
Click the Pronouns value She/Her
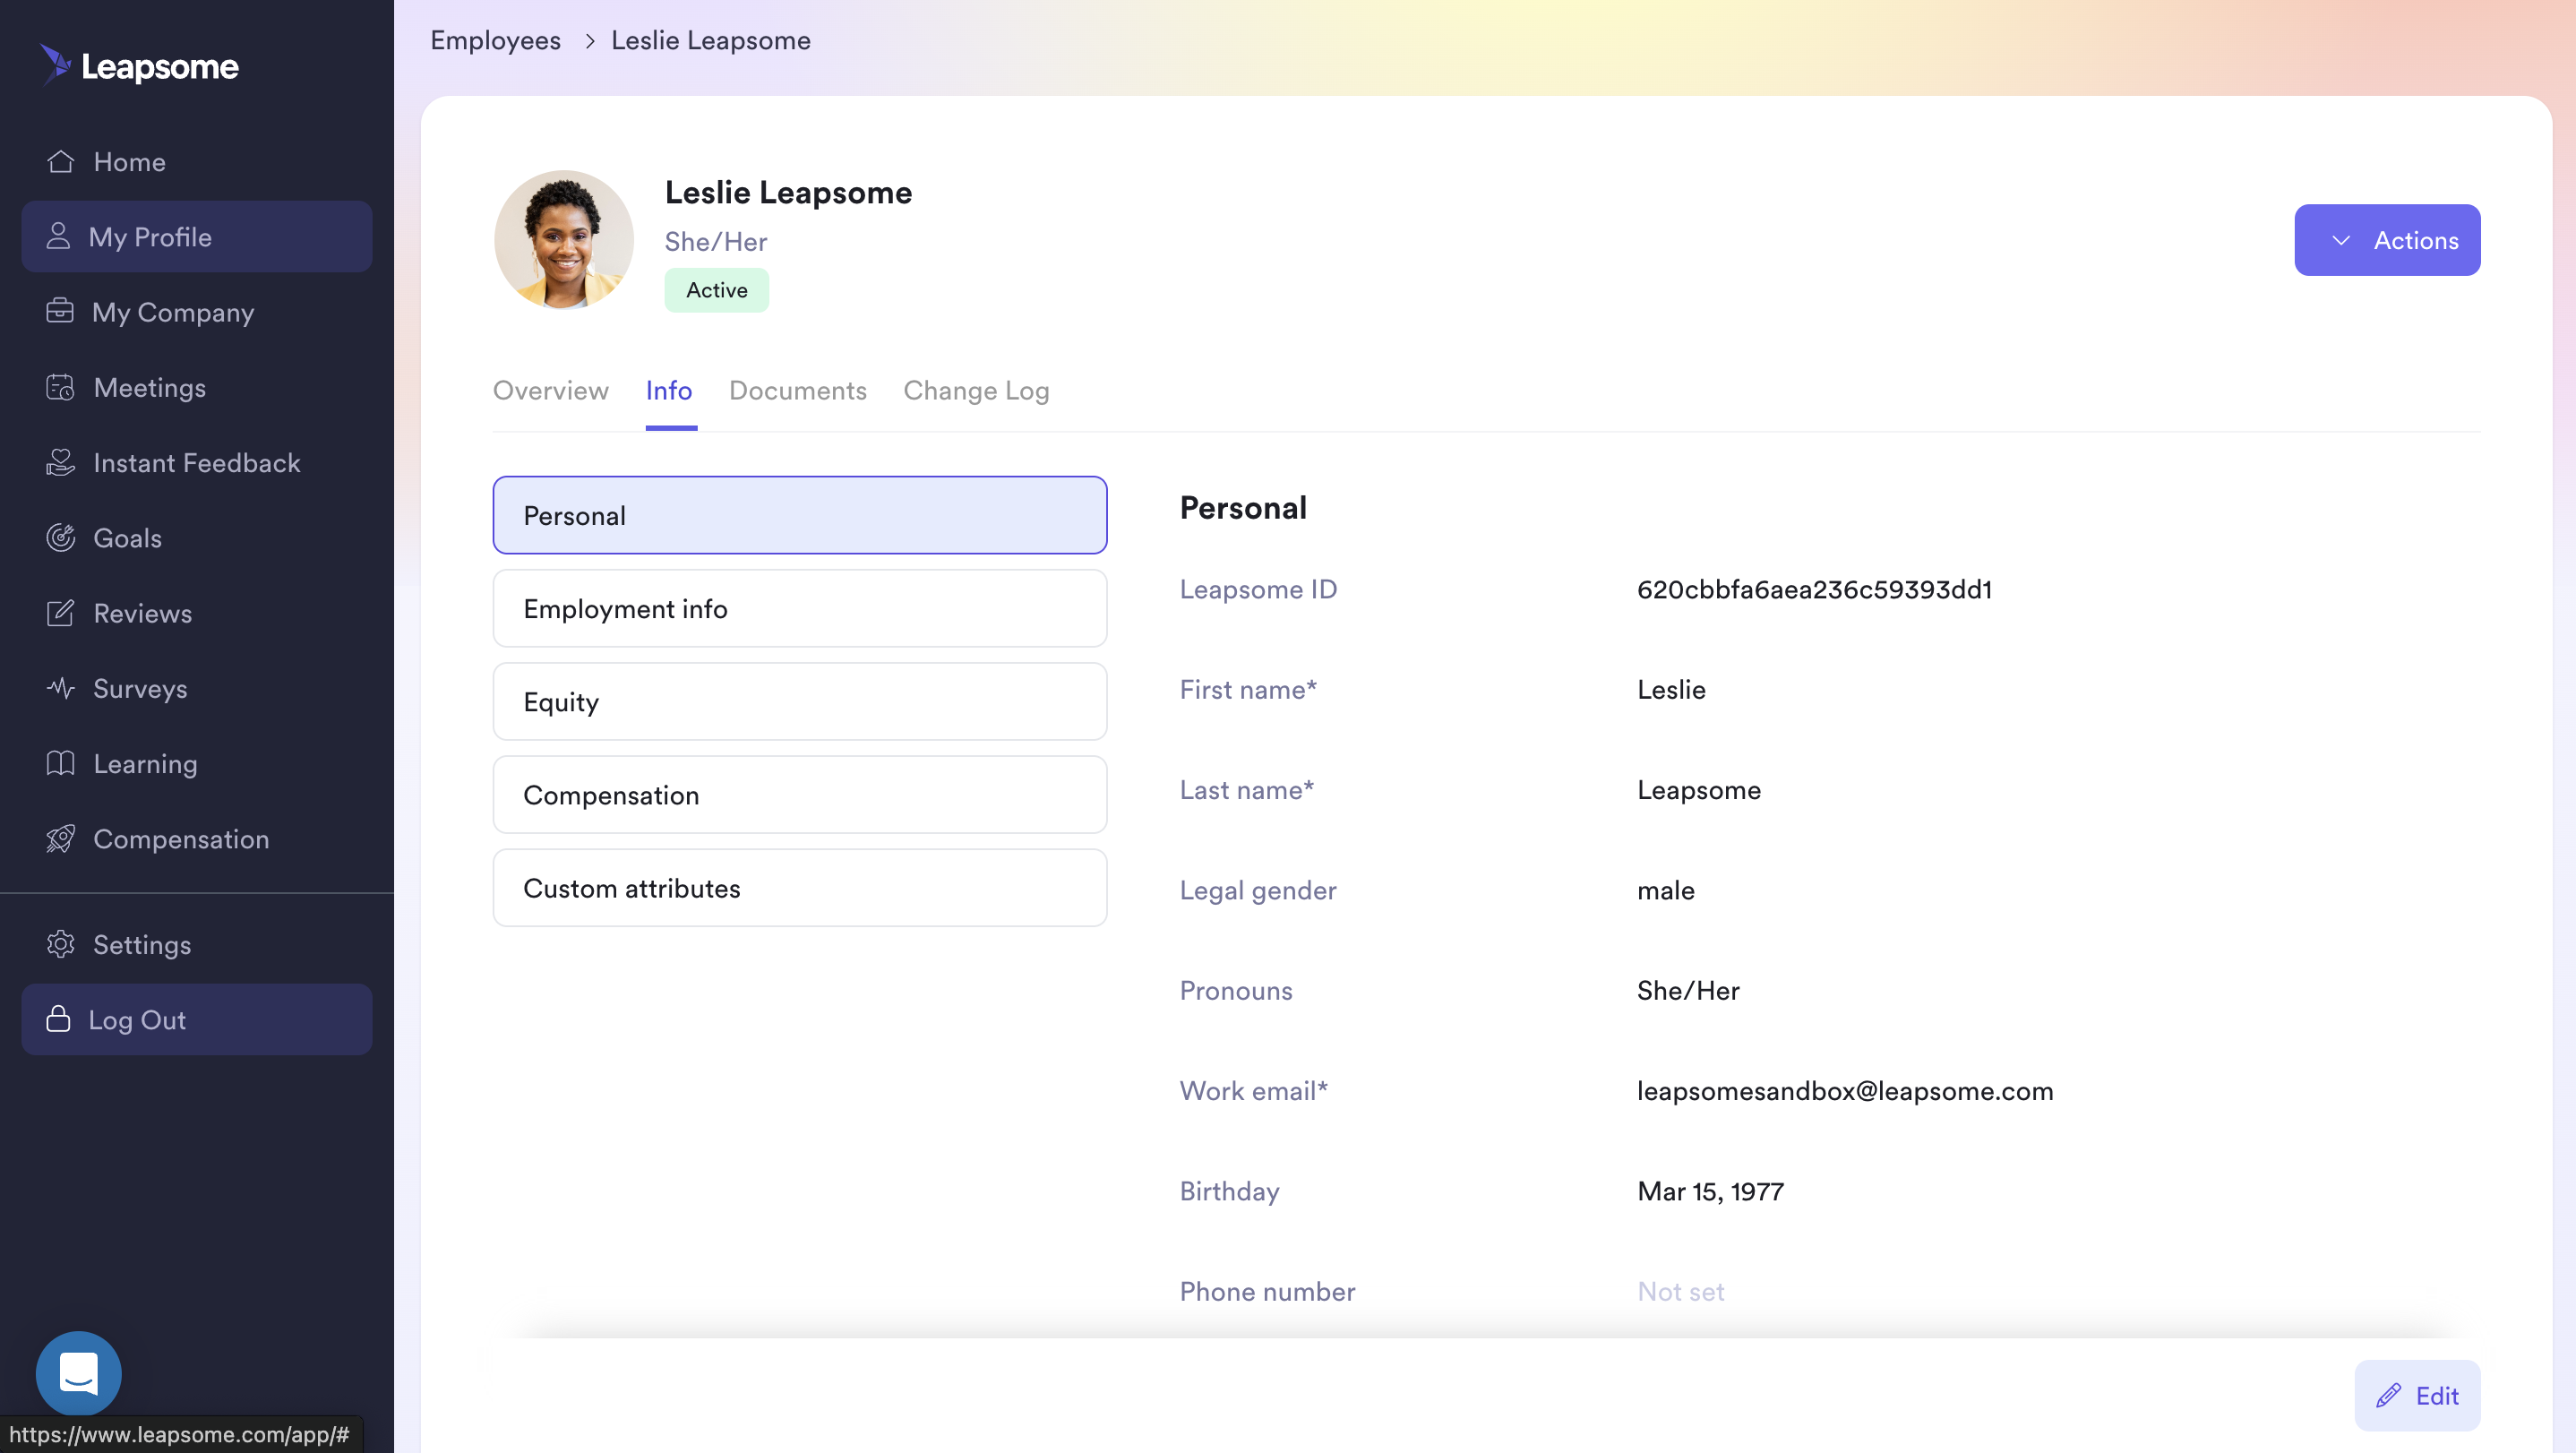click(x=1688, y=990)
